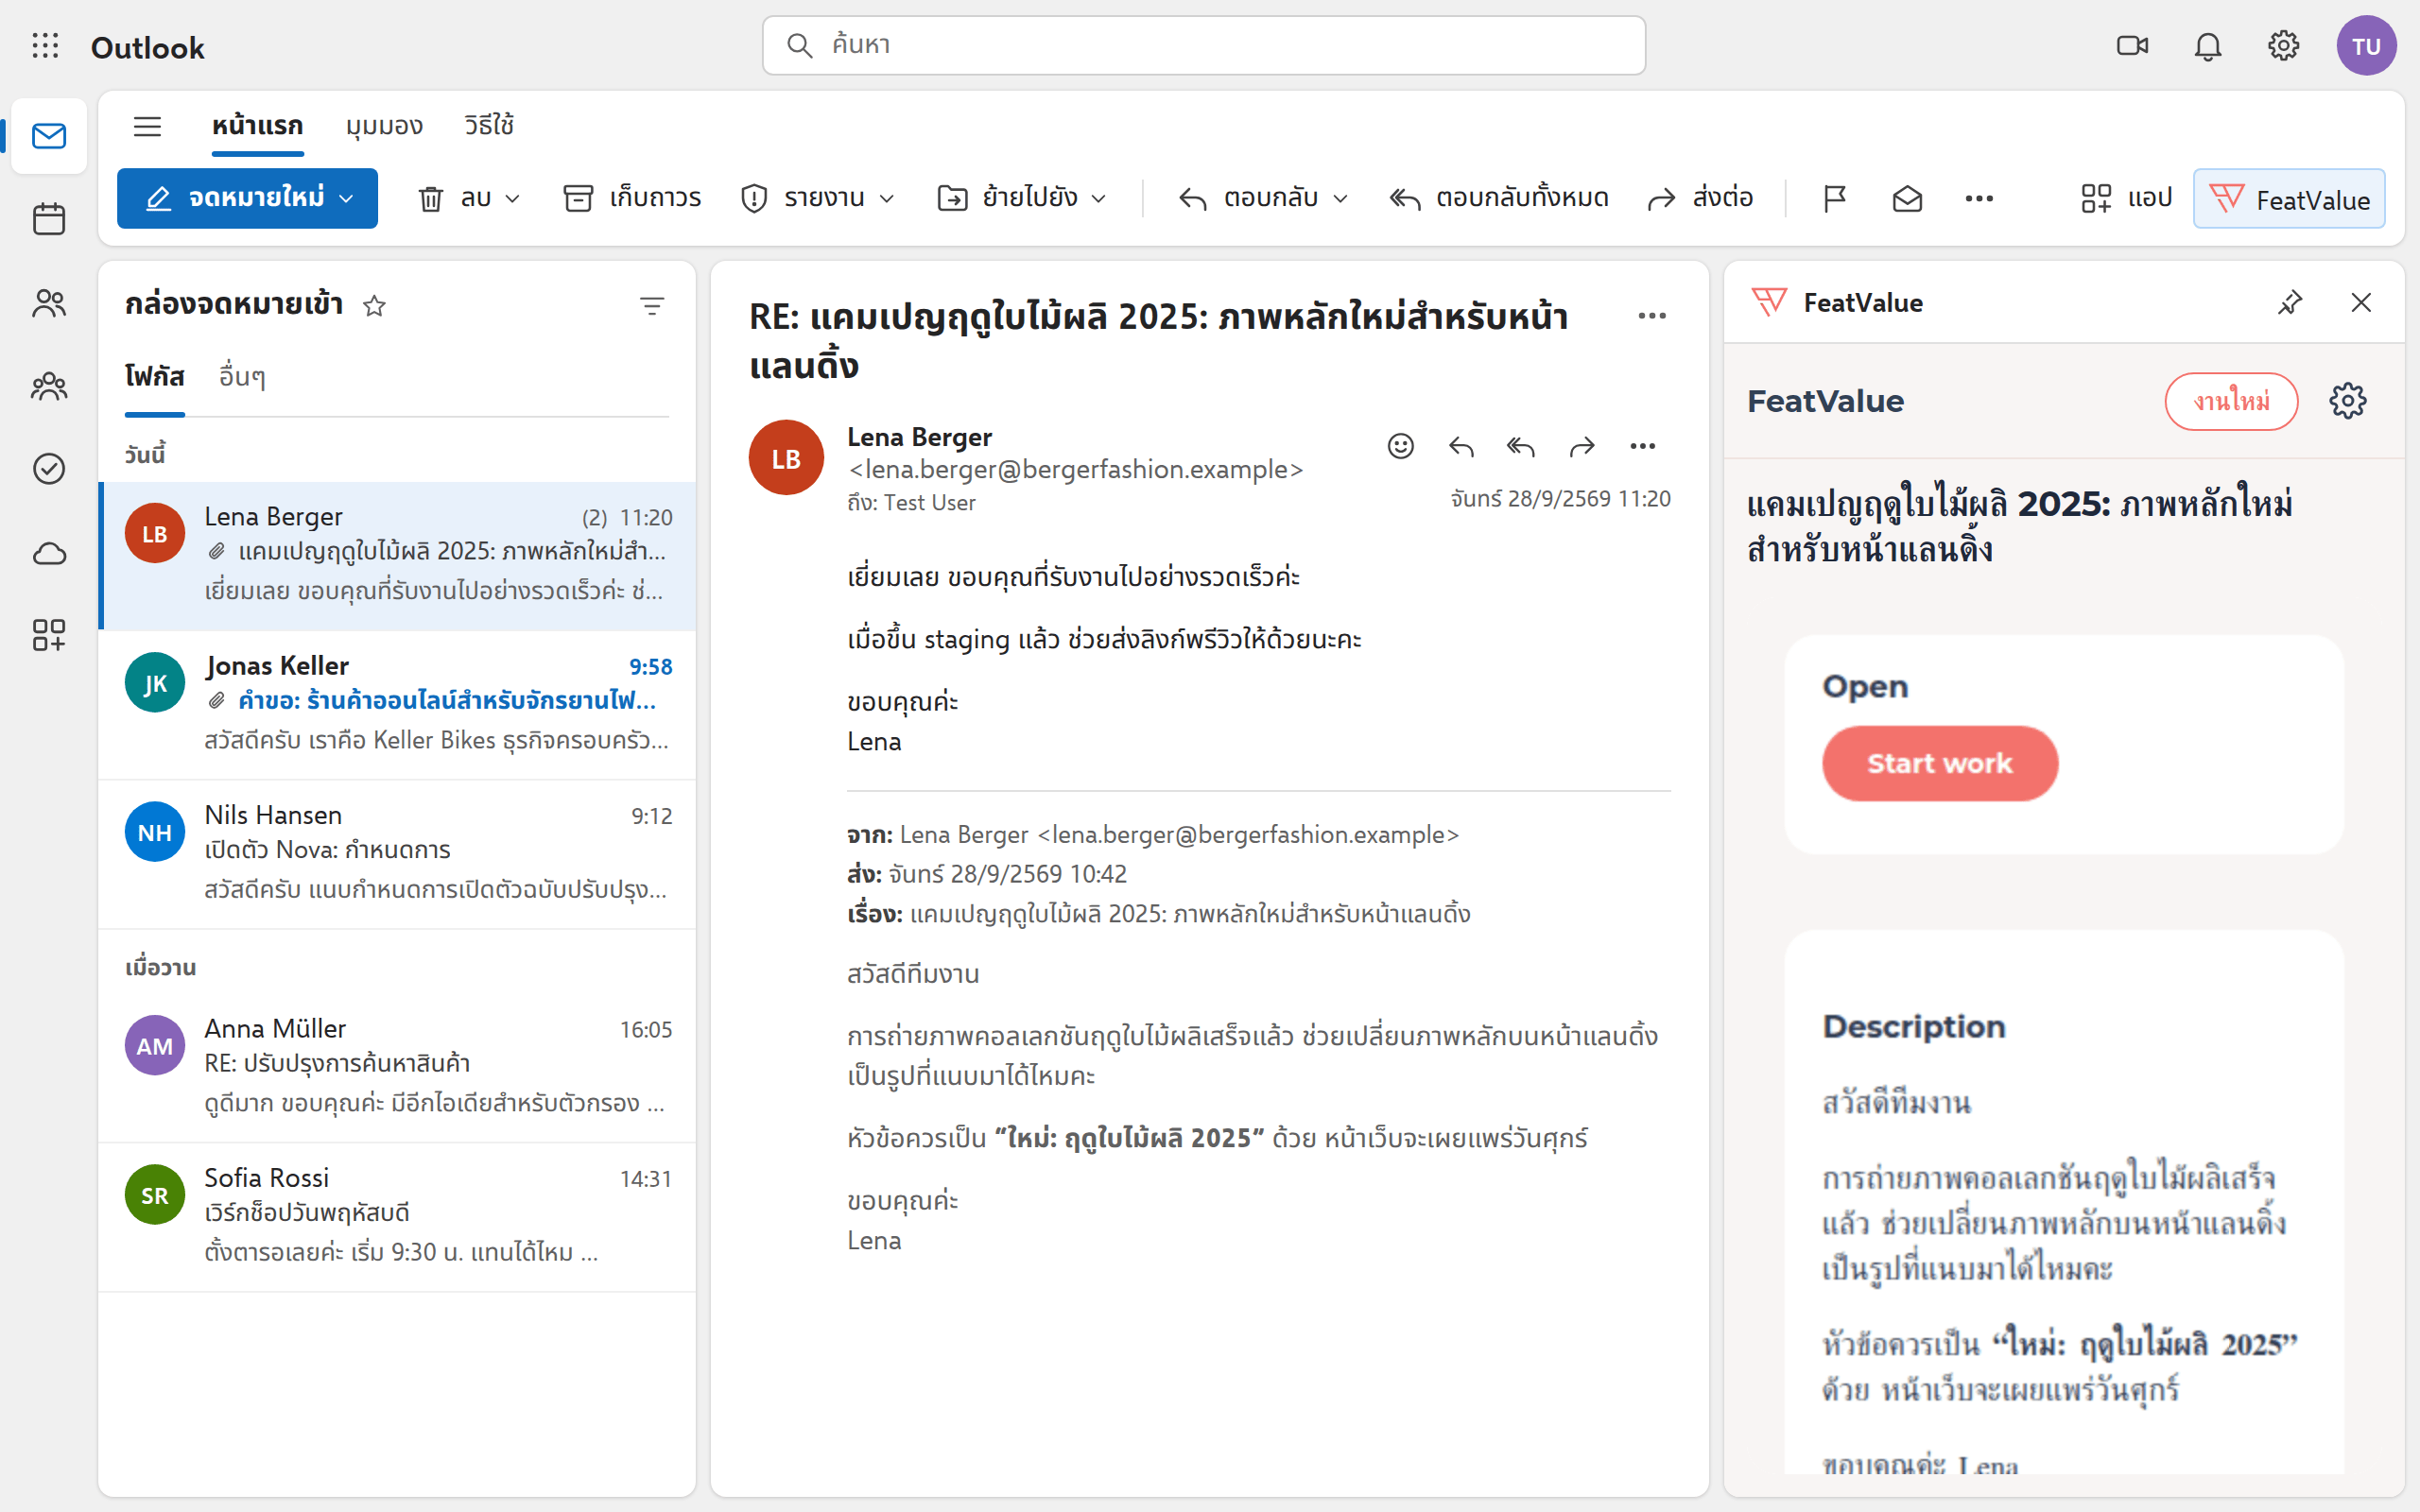2420x1512 pixels.
Task: Open more apps icon in sidebar
Action: [48, 635]
